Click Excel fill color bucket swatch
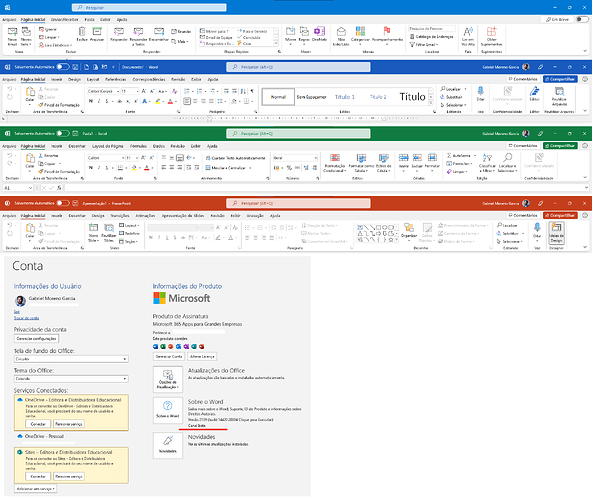 [134, 168]
